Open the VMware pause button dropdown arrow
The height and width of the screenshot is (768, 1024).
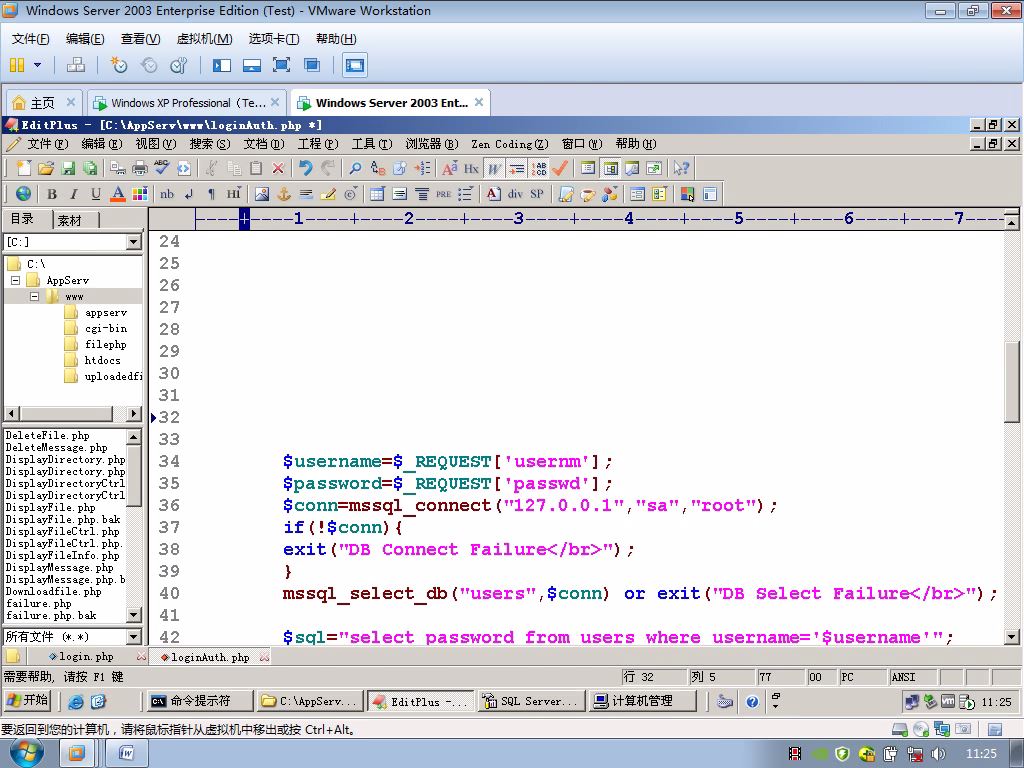pos(37,65)
